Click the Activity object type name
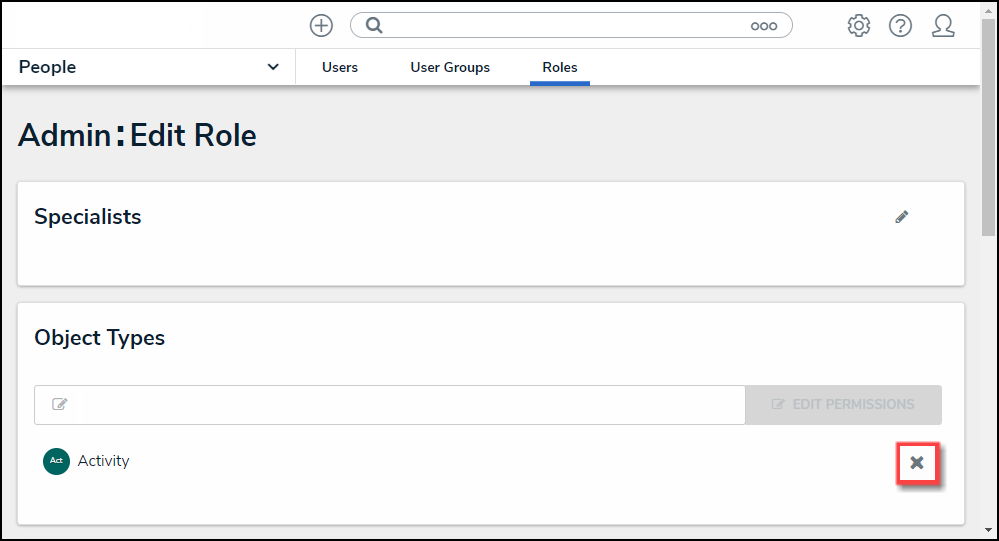 tap(103, 461)
